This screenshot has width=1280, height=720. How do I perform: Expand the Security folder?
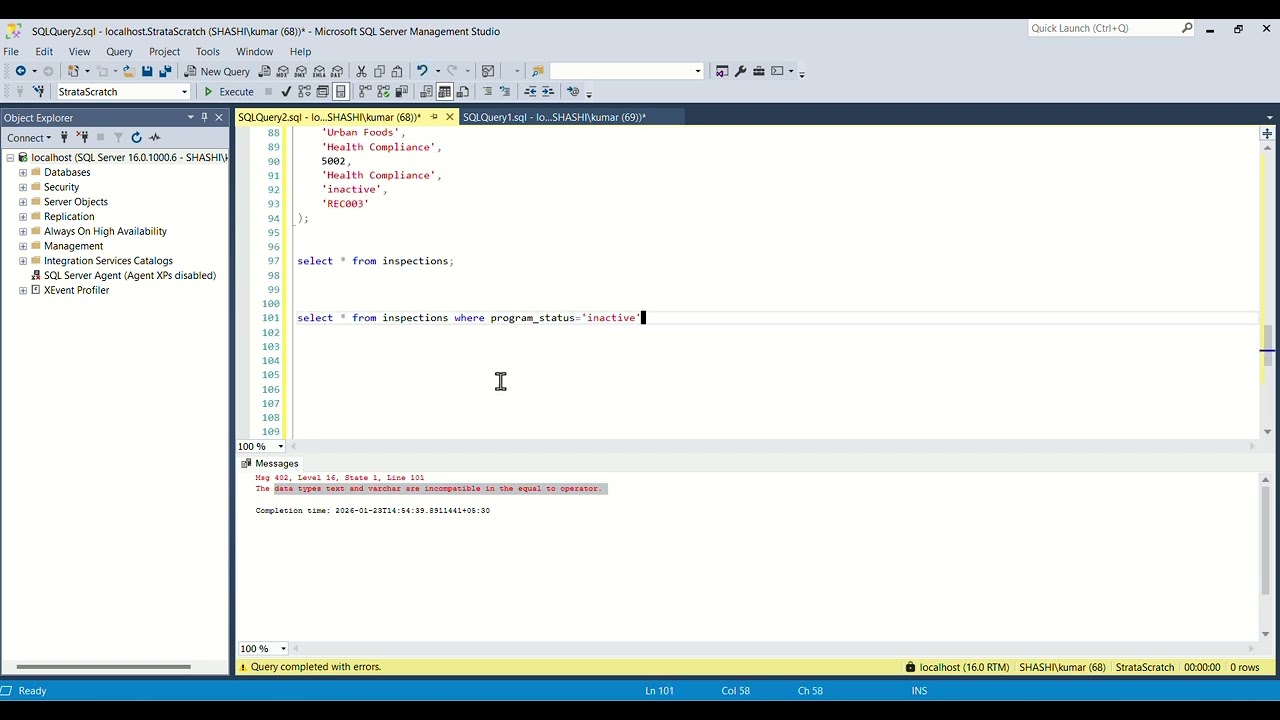click(23, 187)
